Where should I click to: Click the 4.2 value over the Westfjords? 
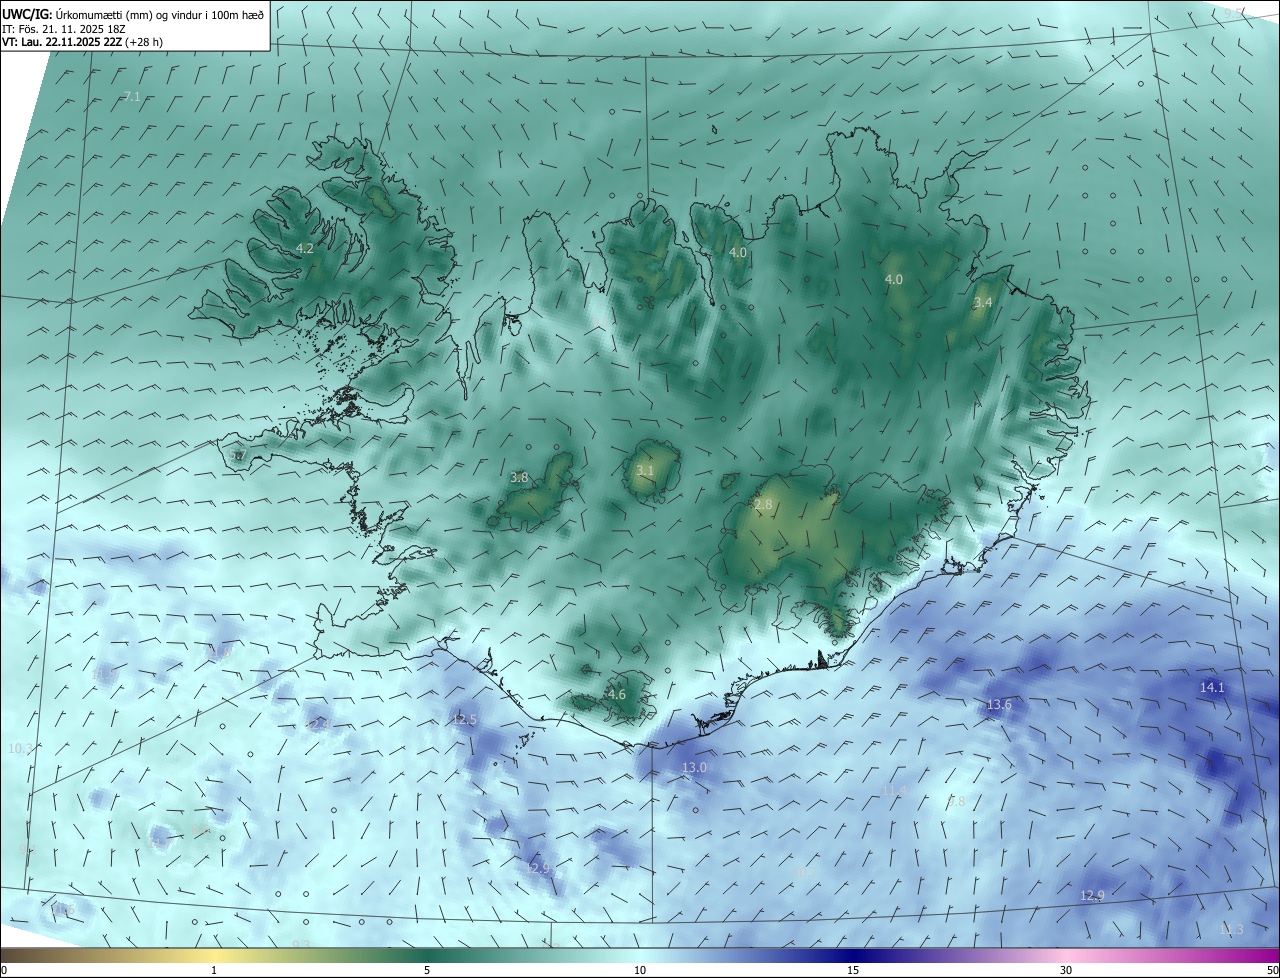tap(305, 248)
